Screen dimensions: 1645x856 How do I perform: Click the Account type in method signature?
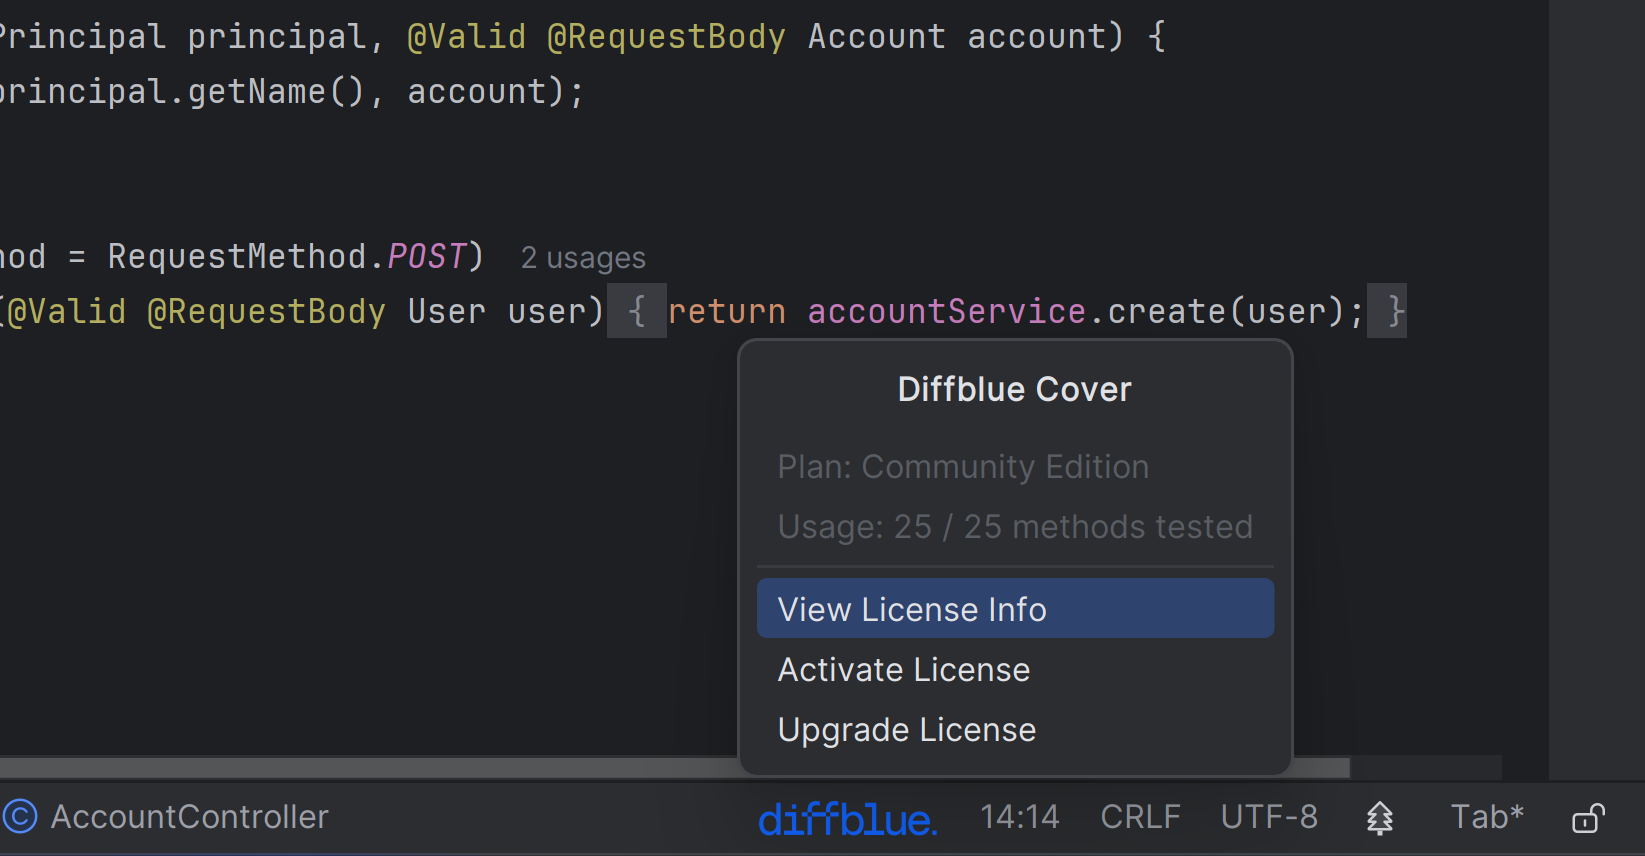click(x=876, y=37)
